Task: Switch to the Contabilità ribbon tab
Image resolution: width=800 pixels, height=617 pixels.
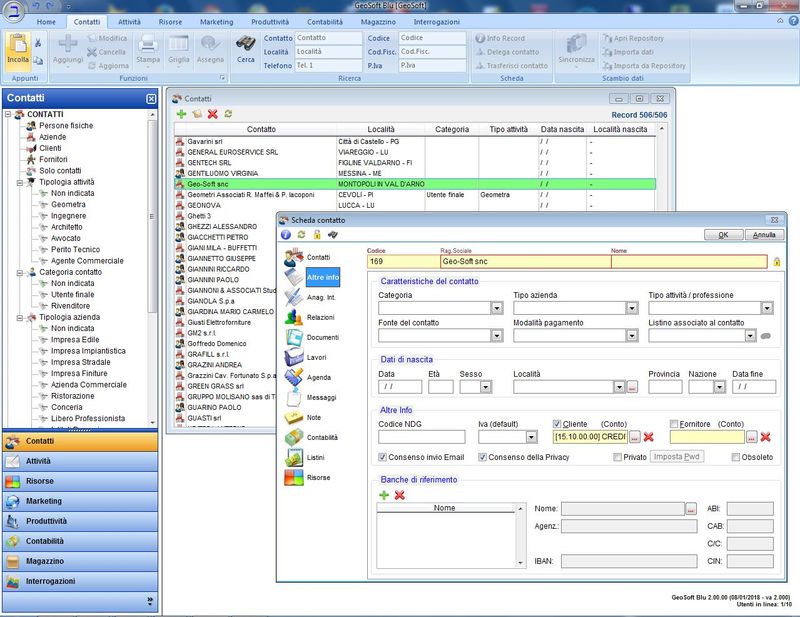Action: [325, 21]
